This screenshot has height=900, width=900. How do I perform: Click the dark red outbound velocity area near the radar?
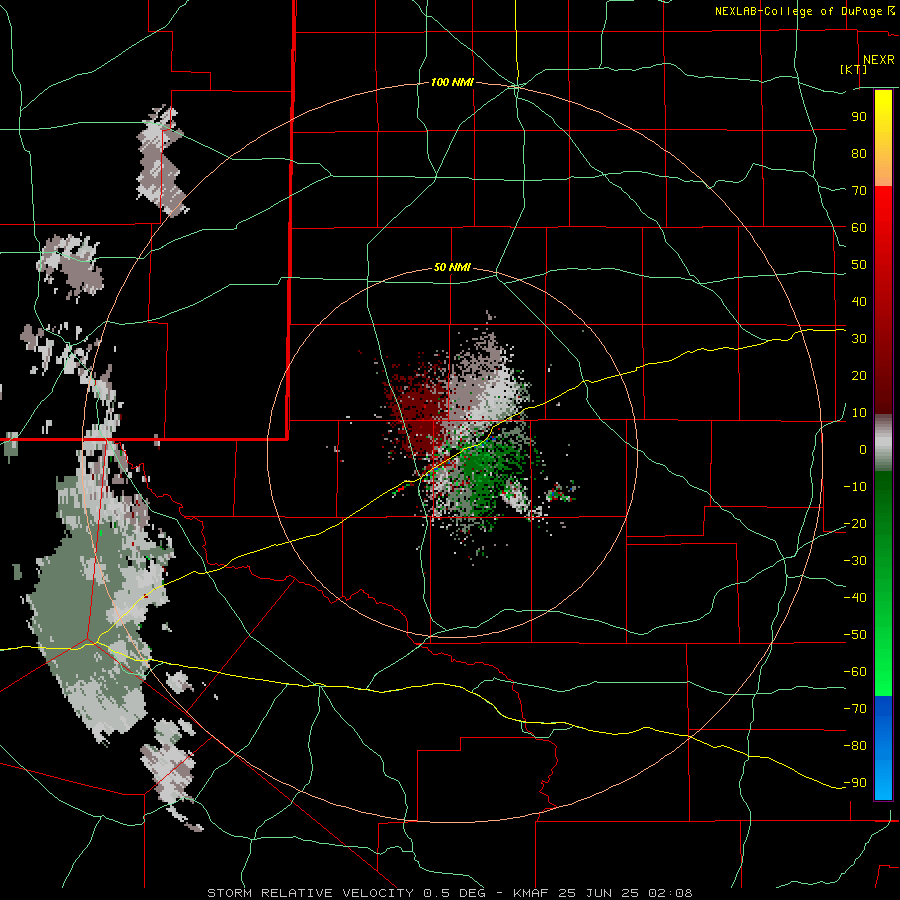pyautogui.click(x=419, y=410)
